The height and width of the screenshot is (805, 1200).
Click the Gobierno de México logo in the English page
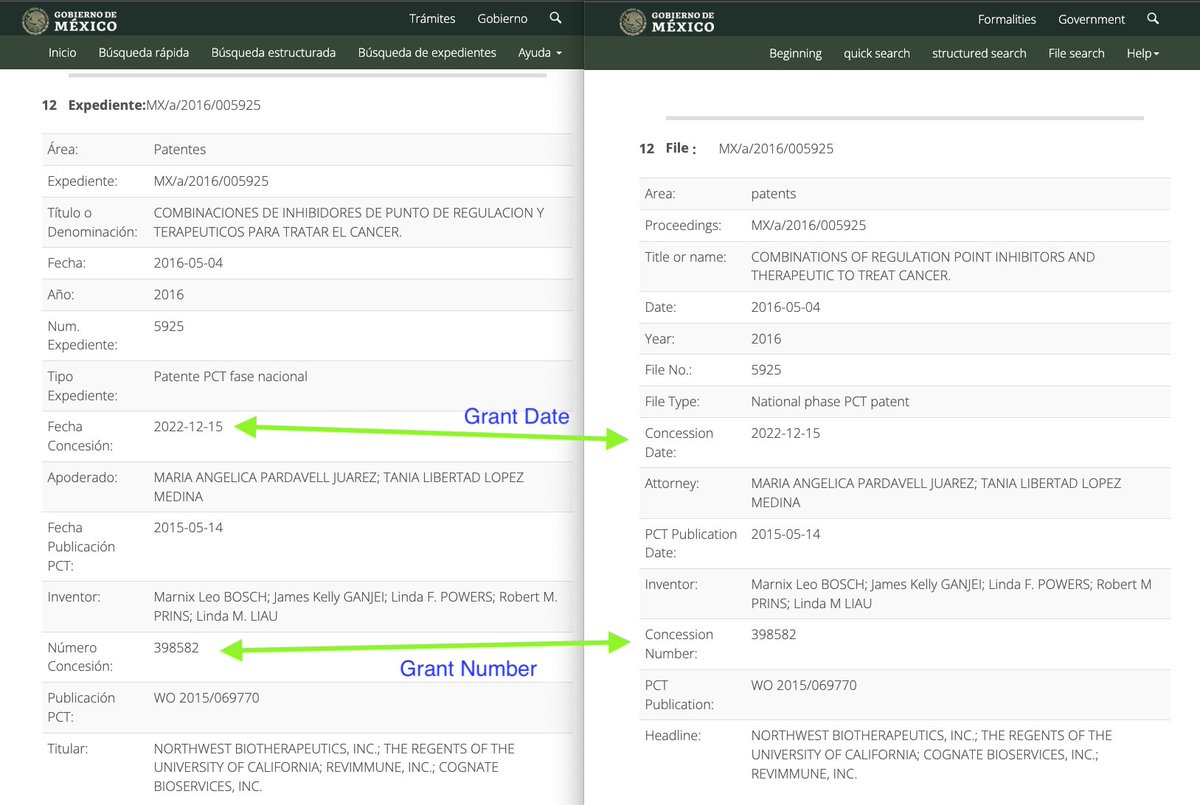(x=667, y=20)
